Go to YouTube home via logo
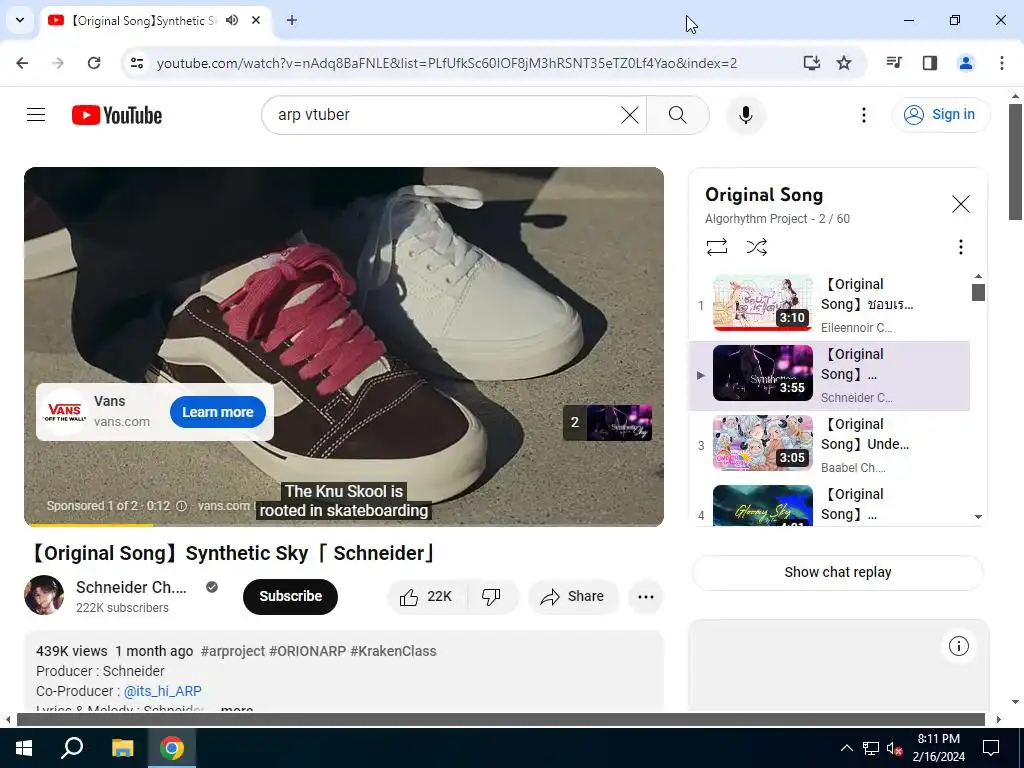 pyautogui.click(x=117, y=115)
